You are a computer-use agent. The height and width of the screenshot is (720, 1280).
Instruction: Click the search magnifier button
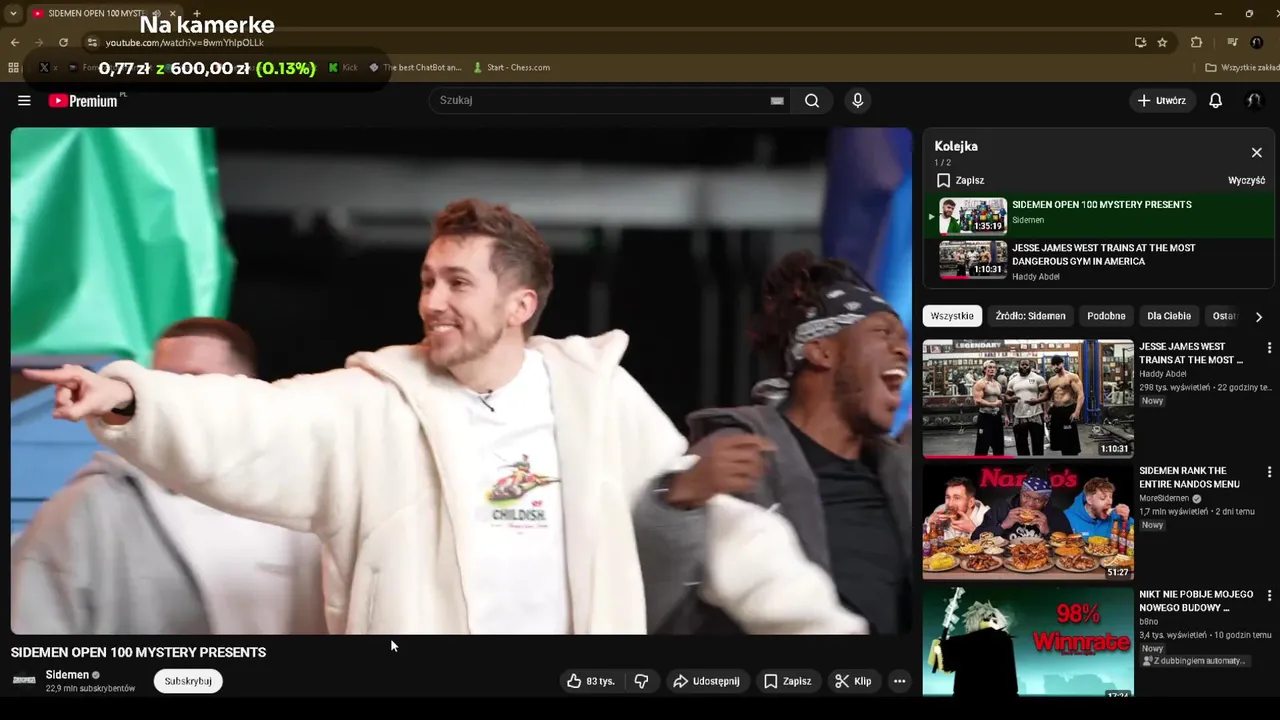coord(812,100)
